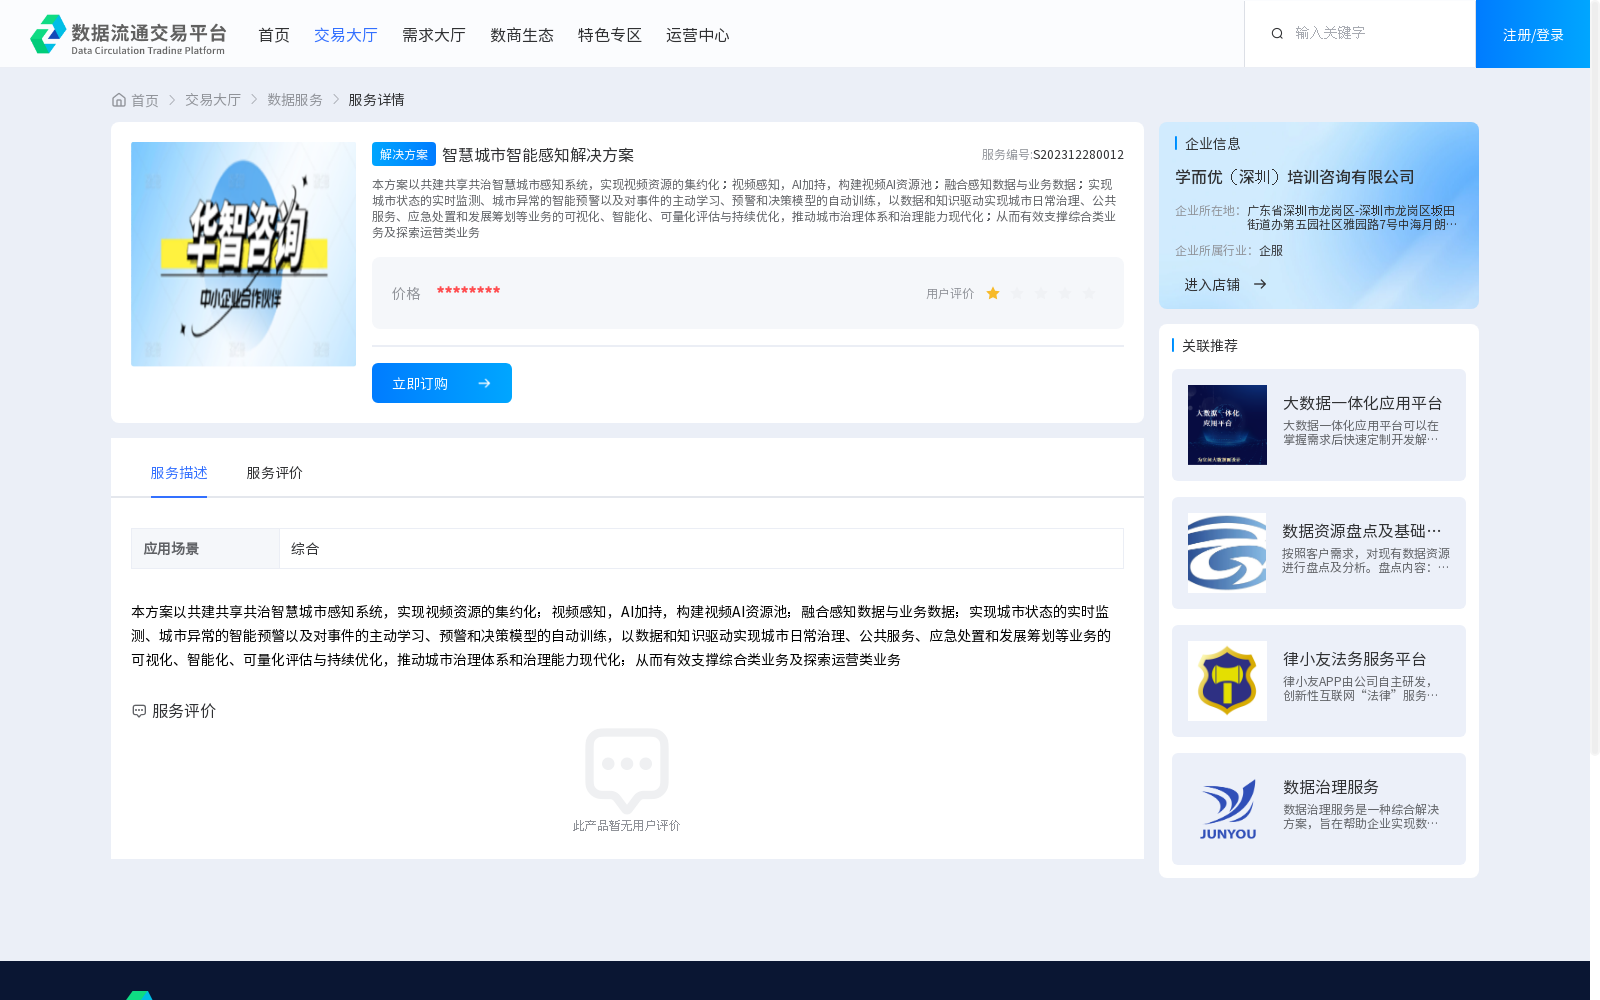Click the arrow next to 进入店铺

tap(1260, 284)
